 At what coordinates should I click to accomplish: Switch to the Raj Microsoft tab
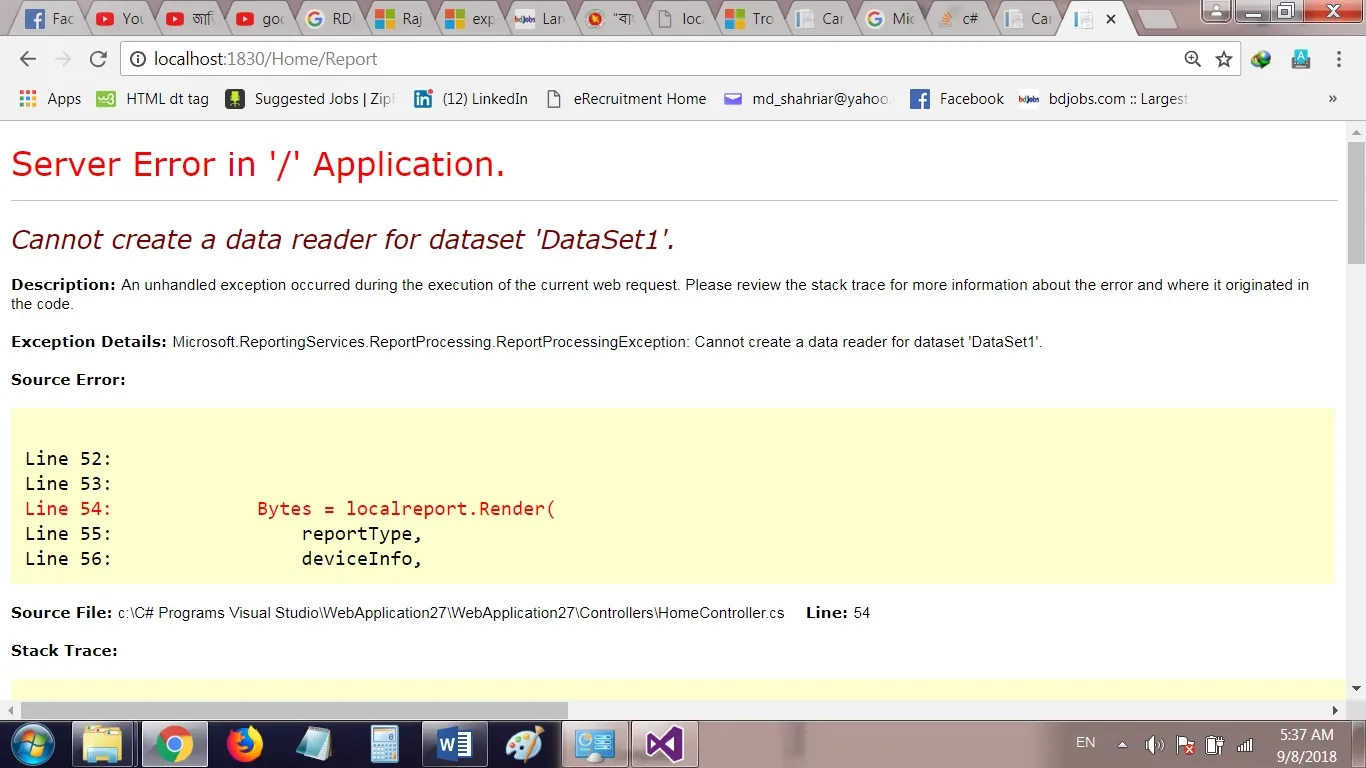point(398,19)
